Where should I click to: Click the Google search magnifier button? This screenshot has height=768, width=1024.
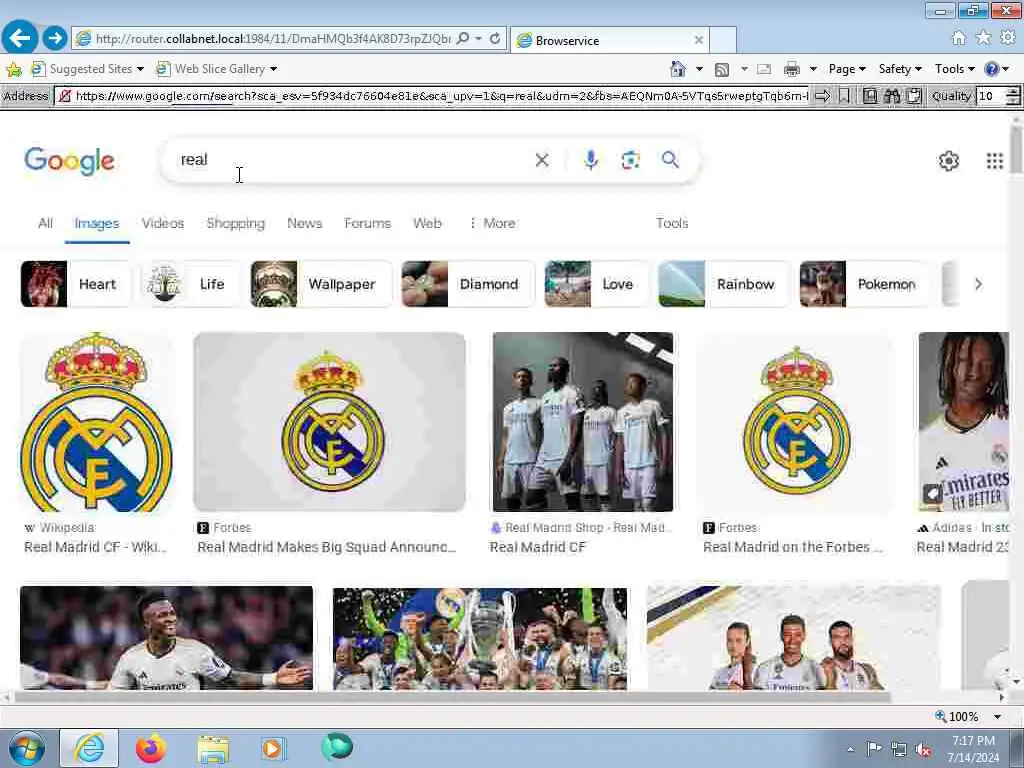[670, 159]
